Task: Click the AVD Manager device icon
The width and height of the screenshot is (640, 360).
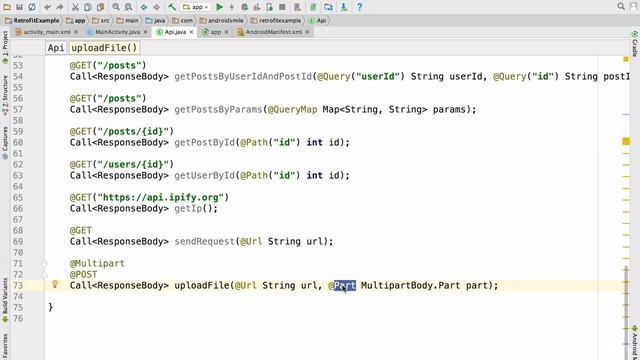Action: click(297, 7)
